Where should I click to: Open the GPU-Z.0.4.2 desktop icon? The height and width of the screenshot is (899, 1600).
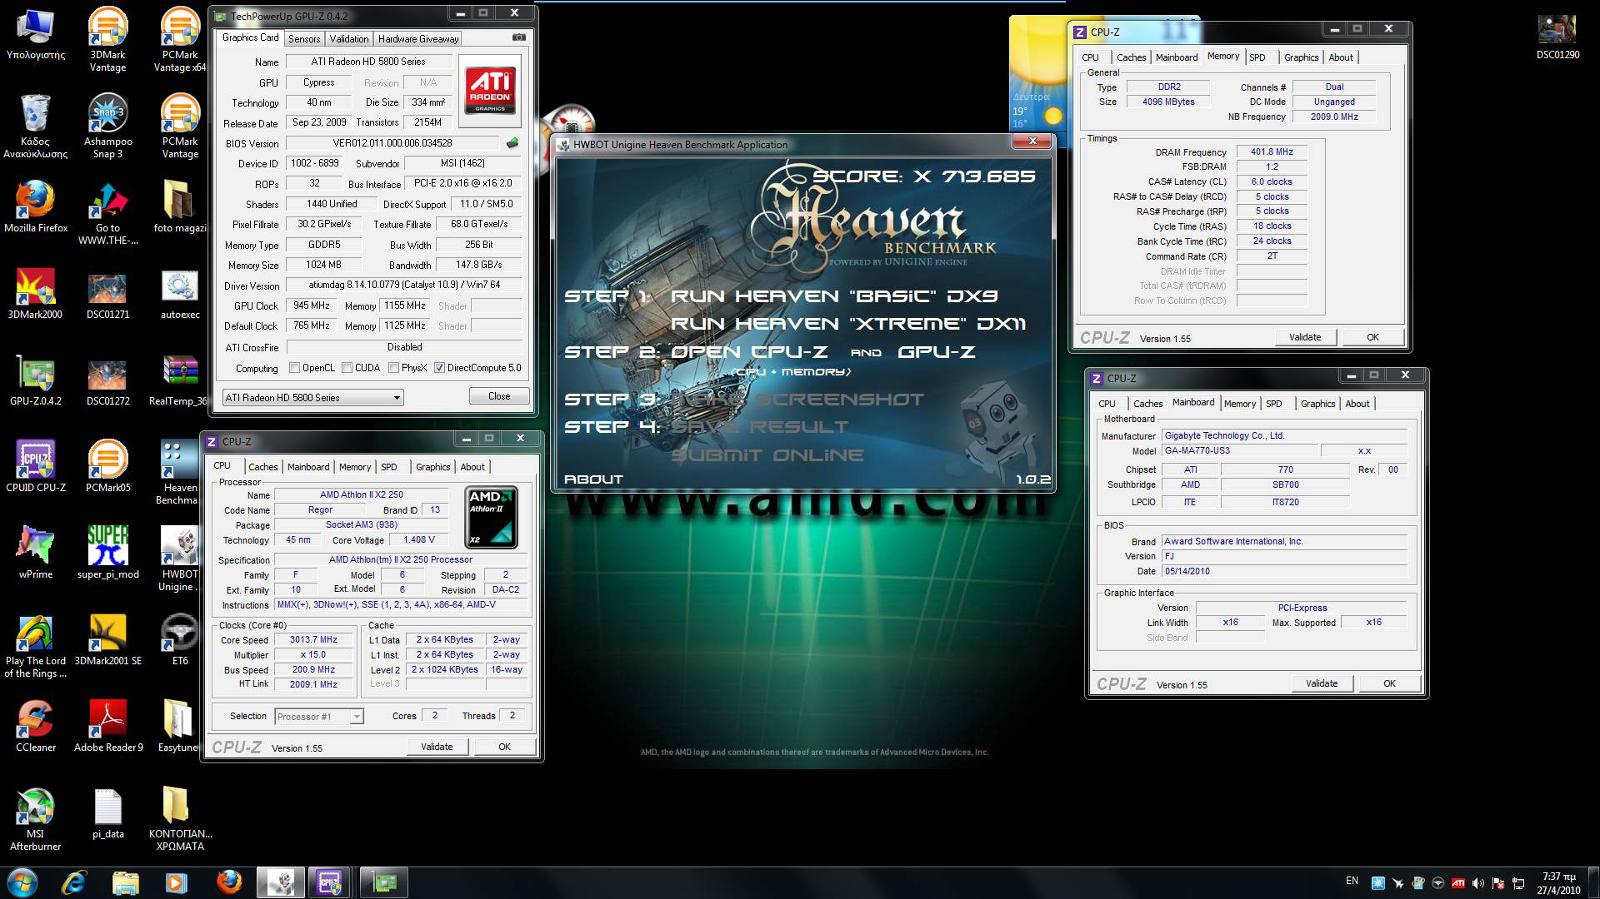click(x=35, y=380)
